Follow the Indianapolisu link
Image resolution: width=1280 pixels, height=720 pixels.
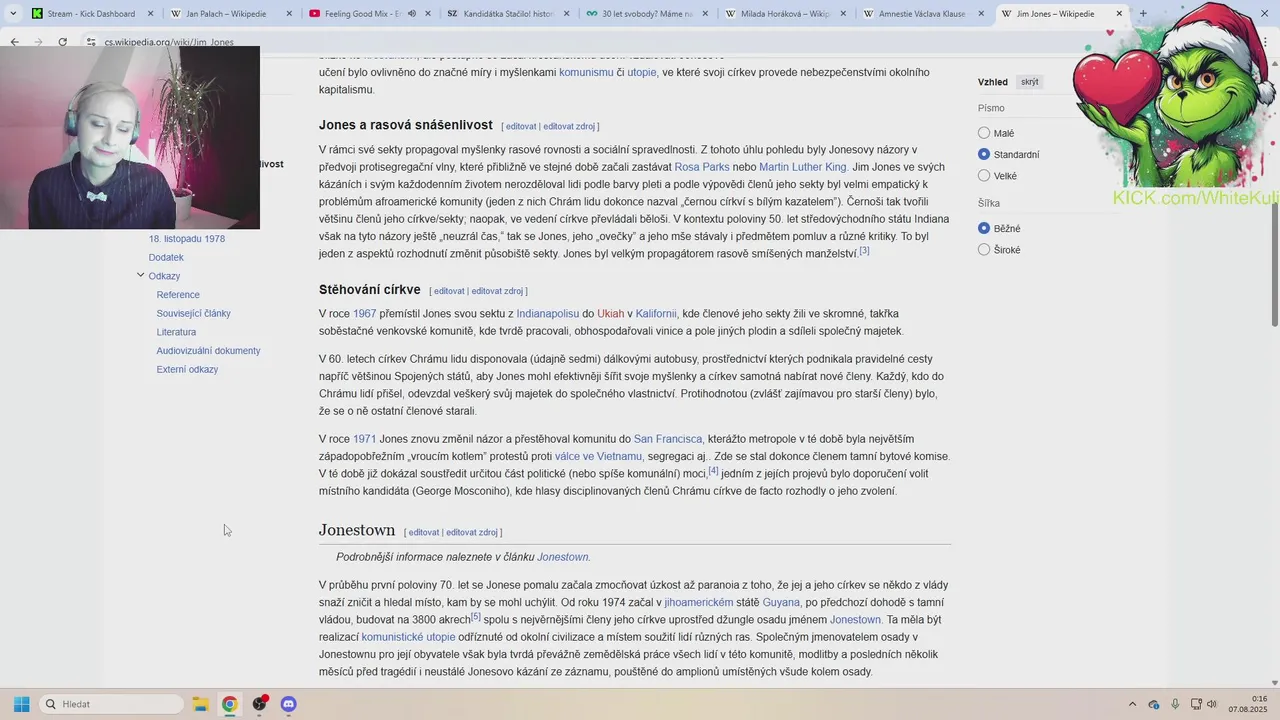coord(548,314)
